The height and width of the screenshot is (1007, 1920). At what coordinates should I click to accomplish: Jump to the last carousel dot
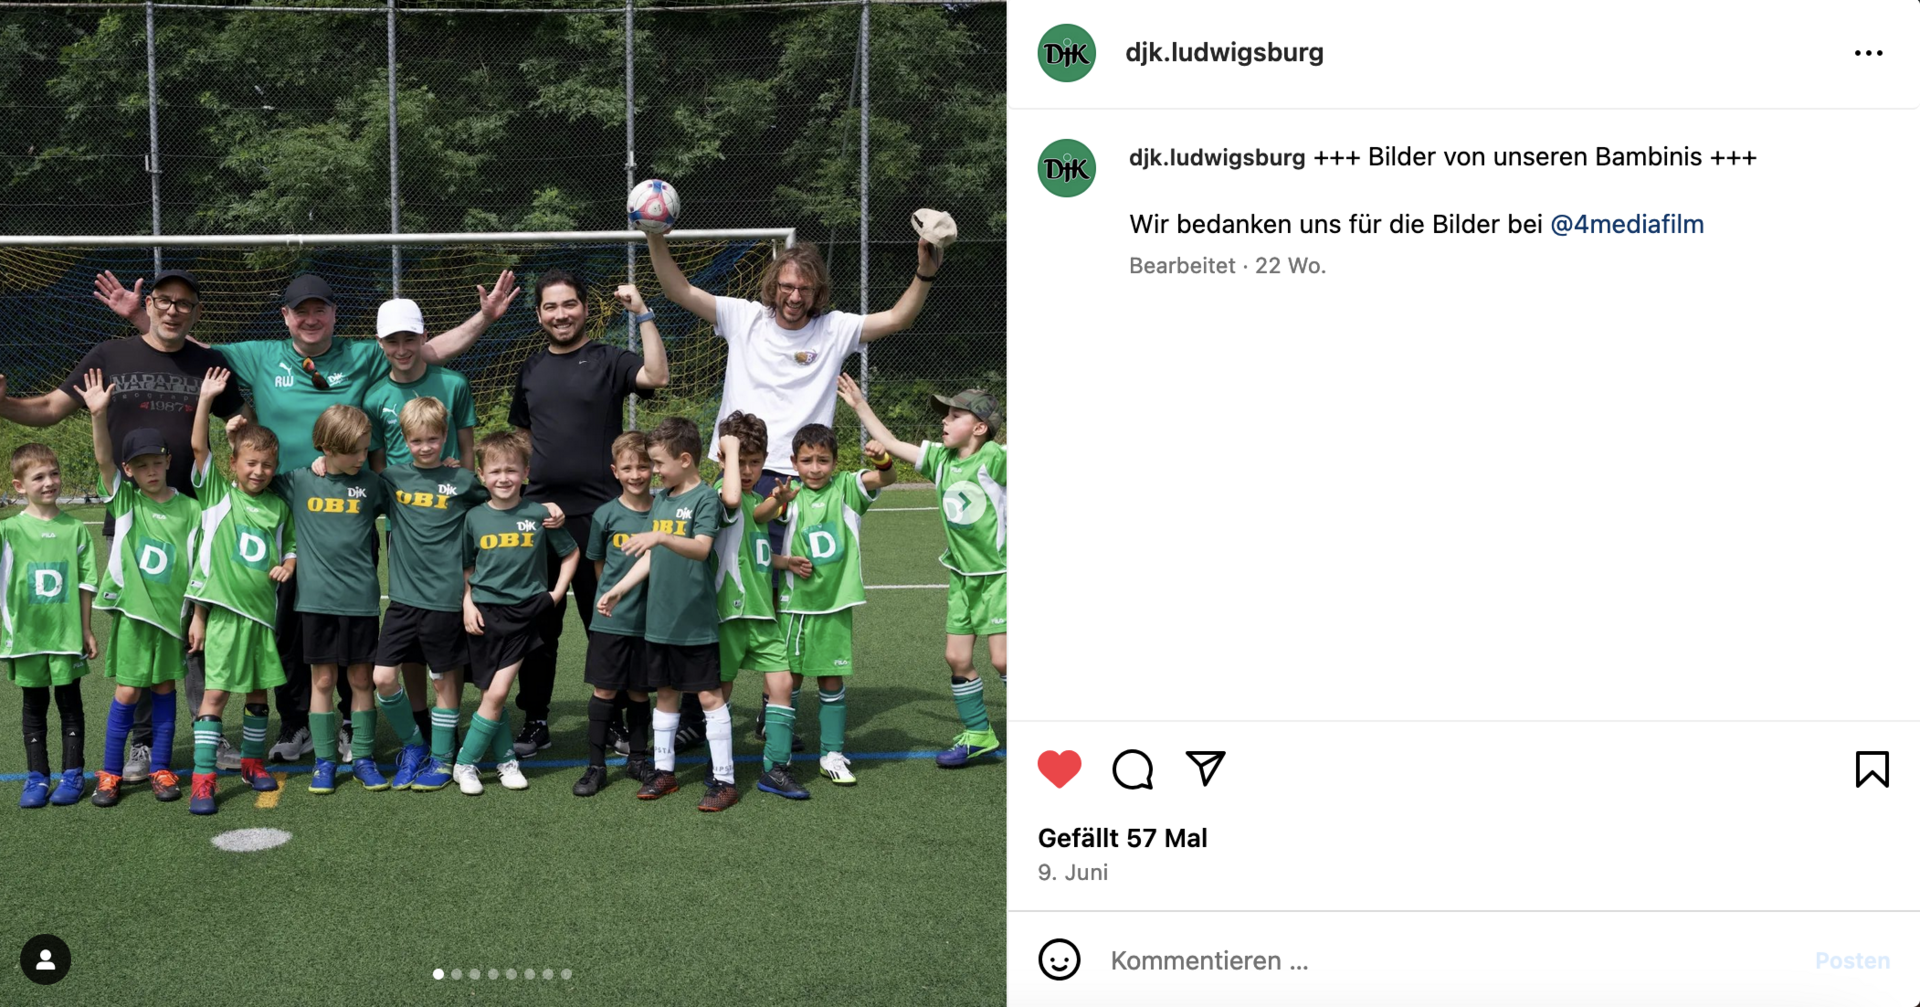tap(566, 974)
